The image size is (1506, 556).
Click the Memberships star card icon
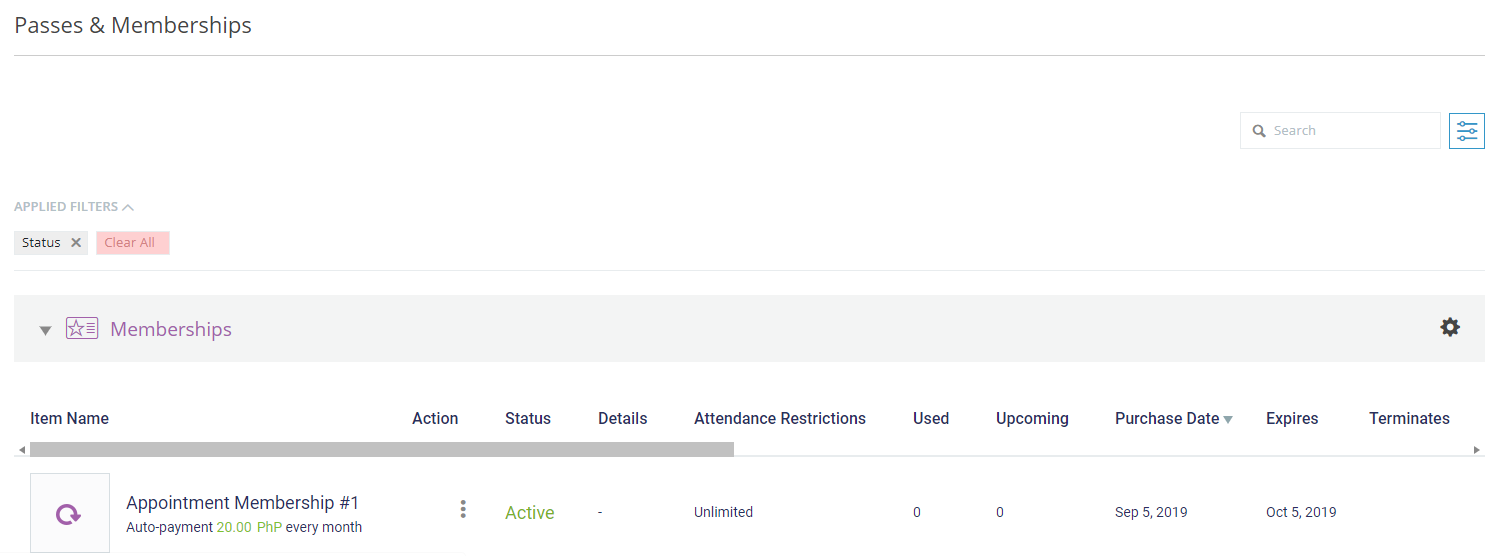coord(82,328)
